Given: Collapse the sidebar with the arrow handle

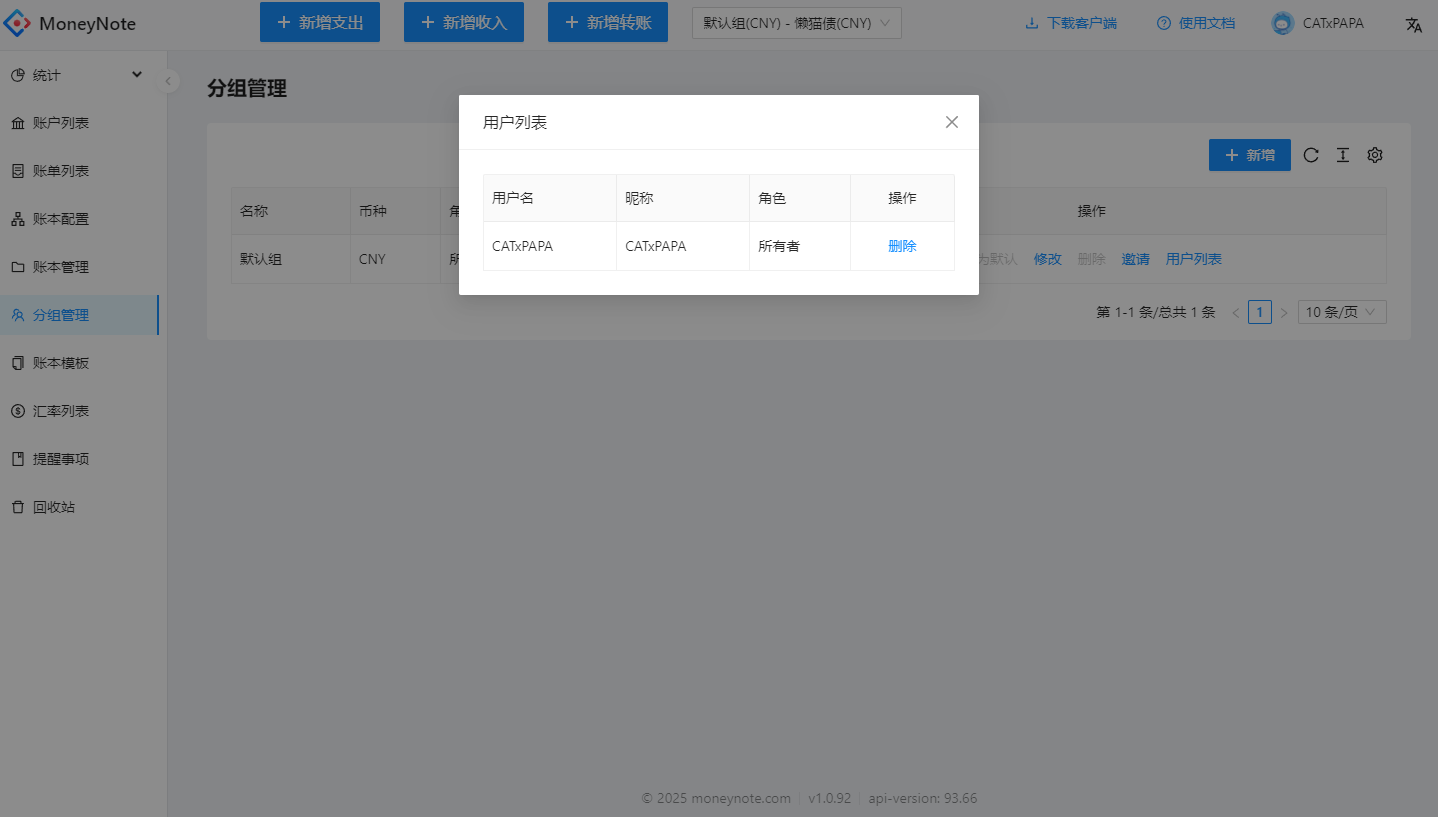Looking at the screenshot, I should point(169,81).
